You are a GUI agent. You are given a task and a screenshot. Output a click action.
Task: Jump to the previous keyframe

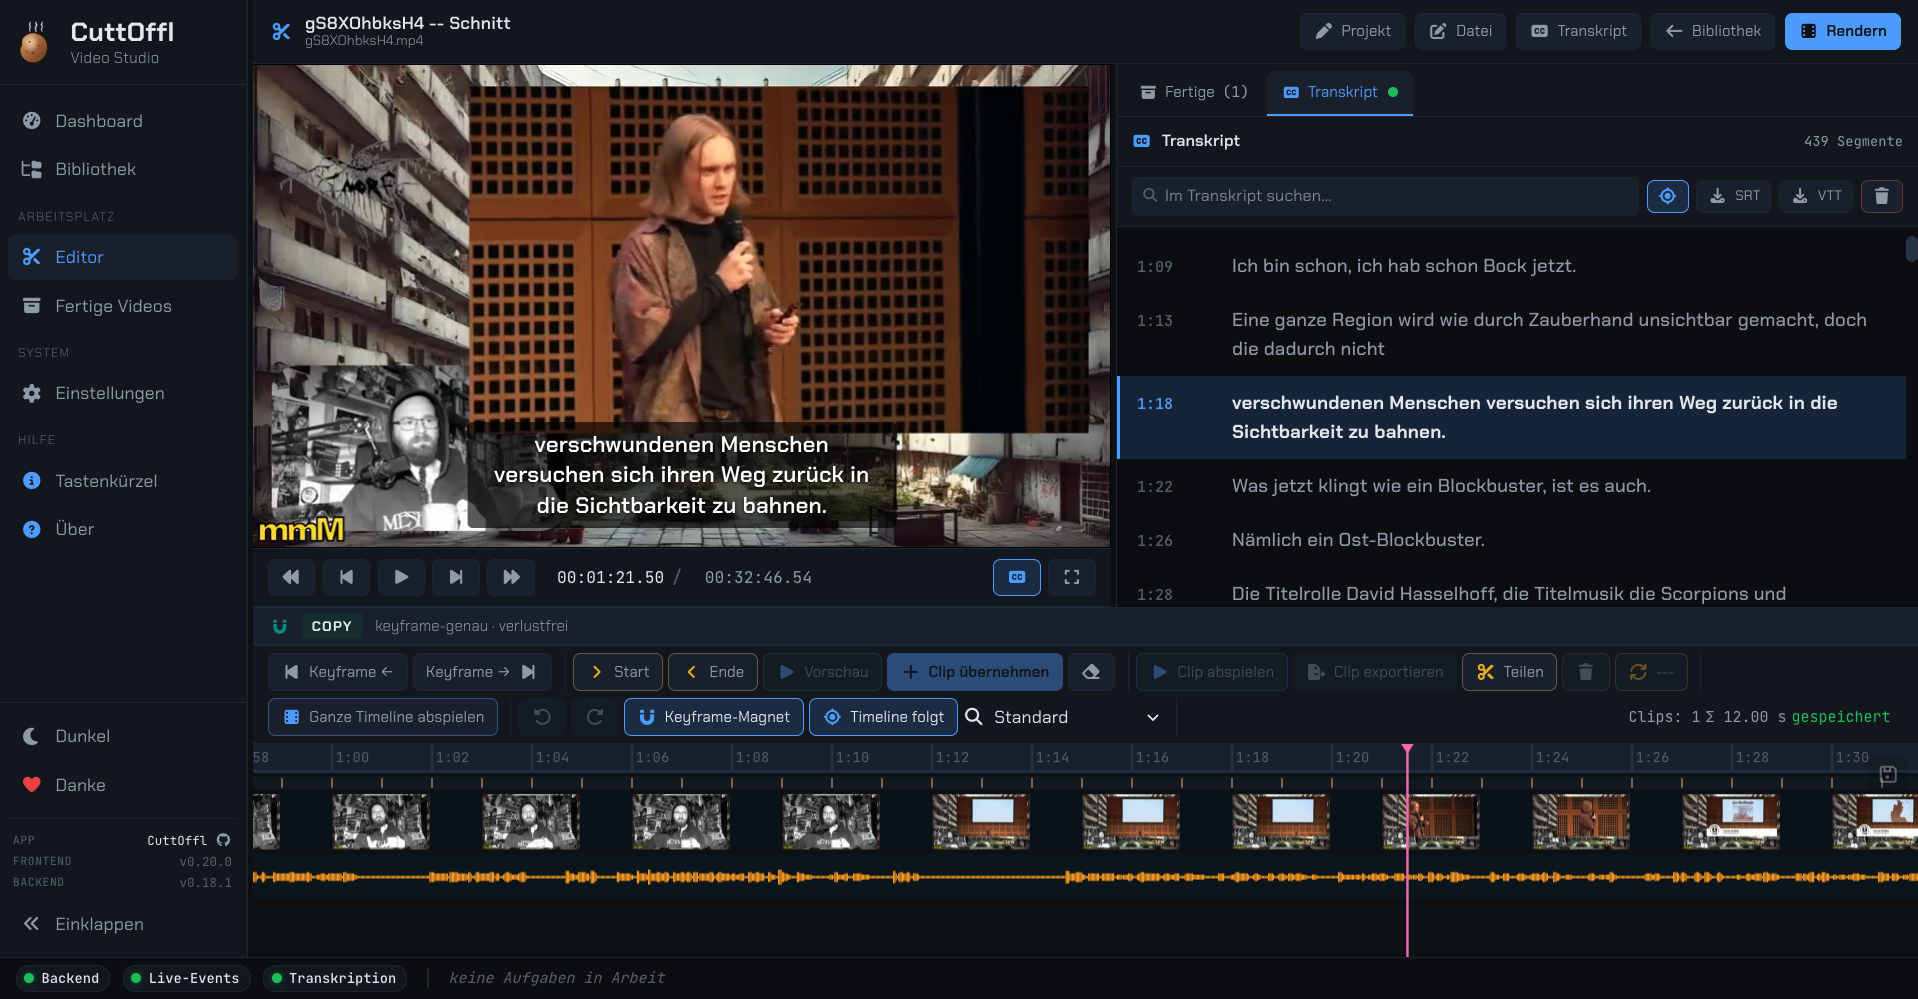(338, 672)
